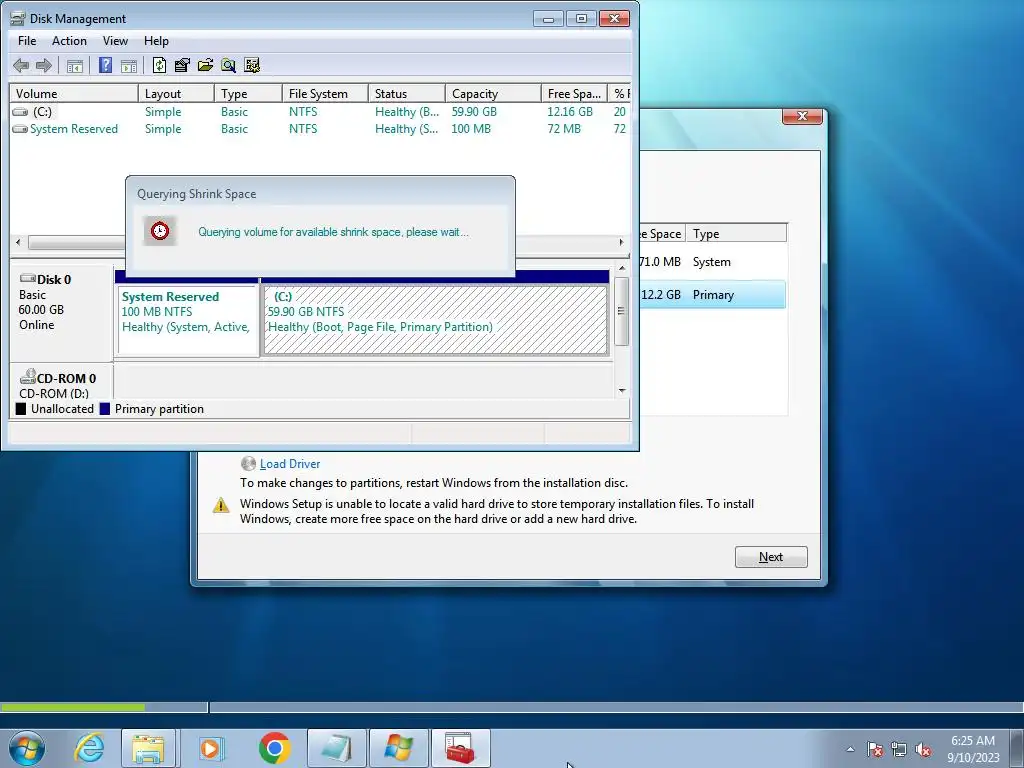The width and height of the screenshot is (1024, 768).
Task: Launch Internet Explorer from taskbar
Action: [89, 748]
